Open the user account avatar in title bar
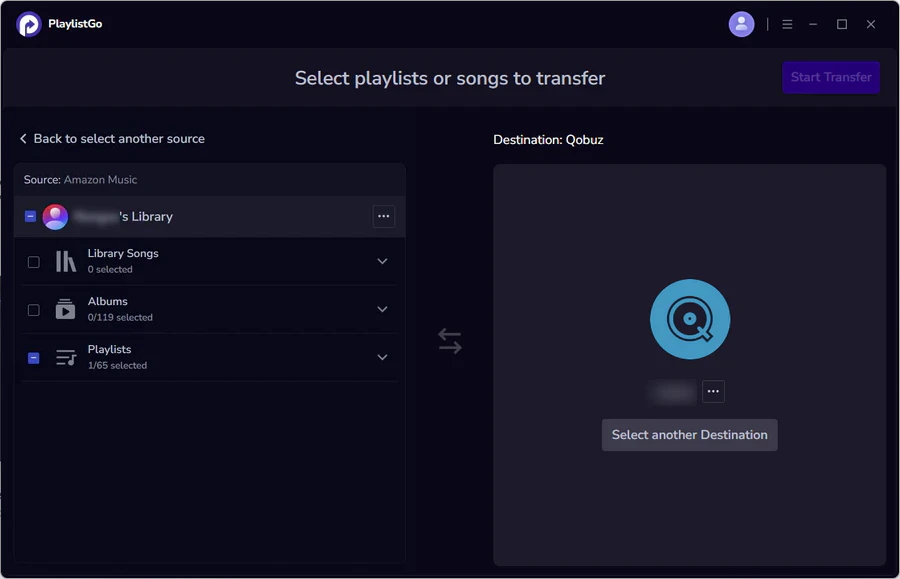 (x=741, y=24)
